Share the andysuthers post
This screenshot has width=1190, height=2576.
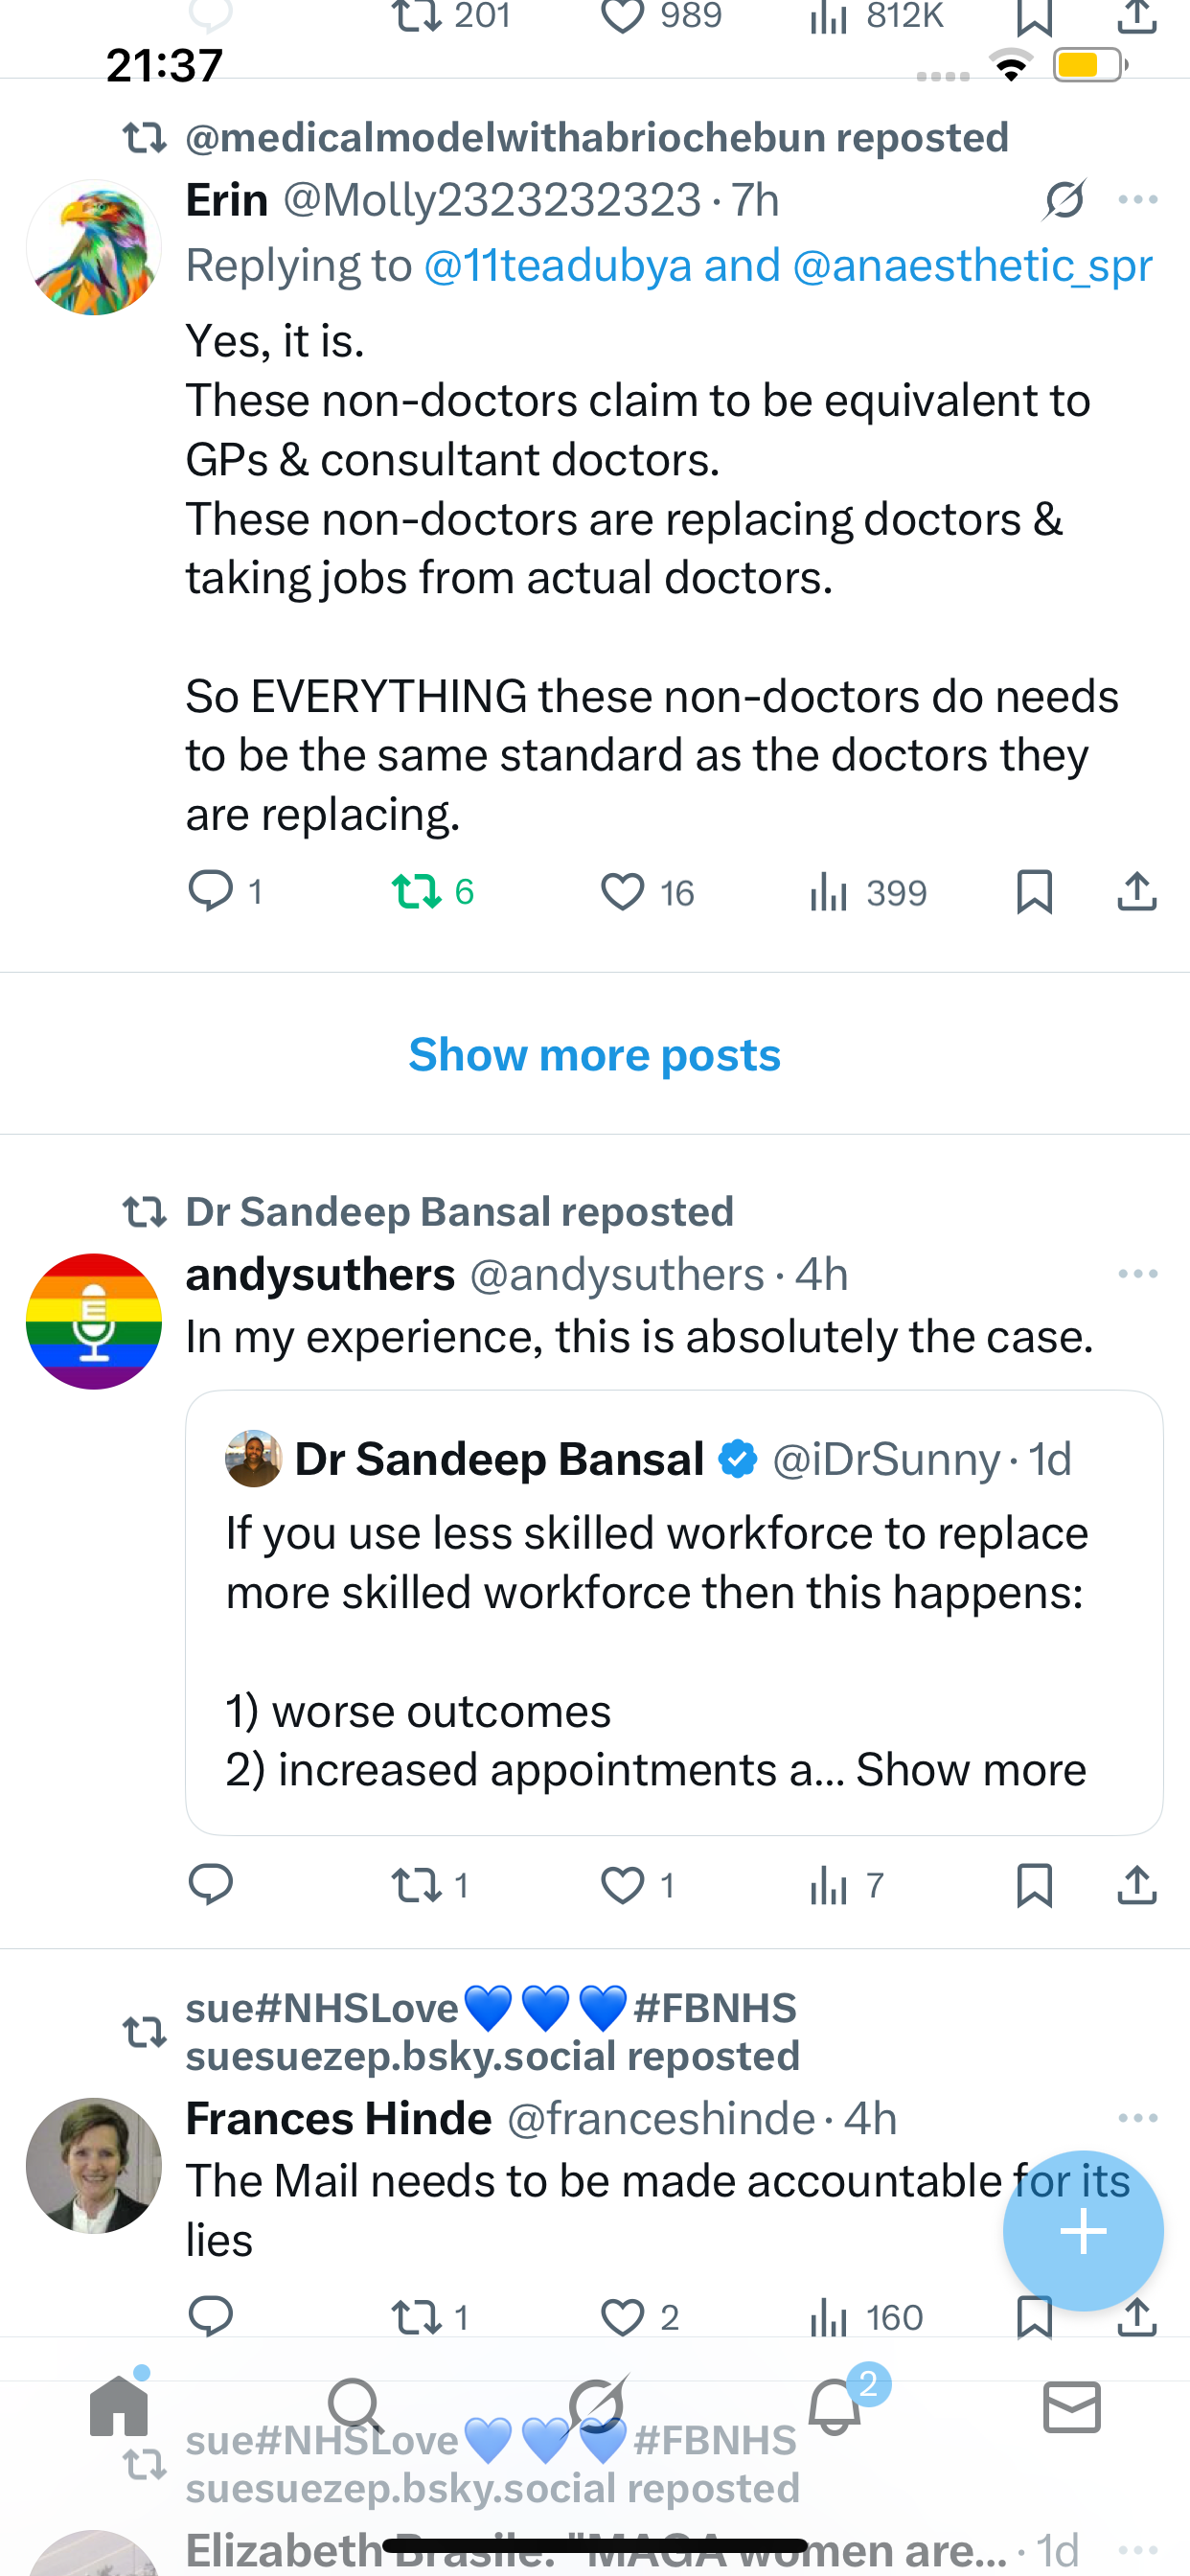(1137, 1885)
